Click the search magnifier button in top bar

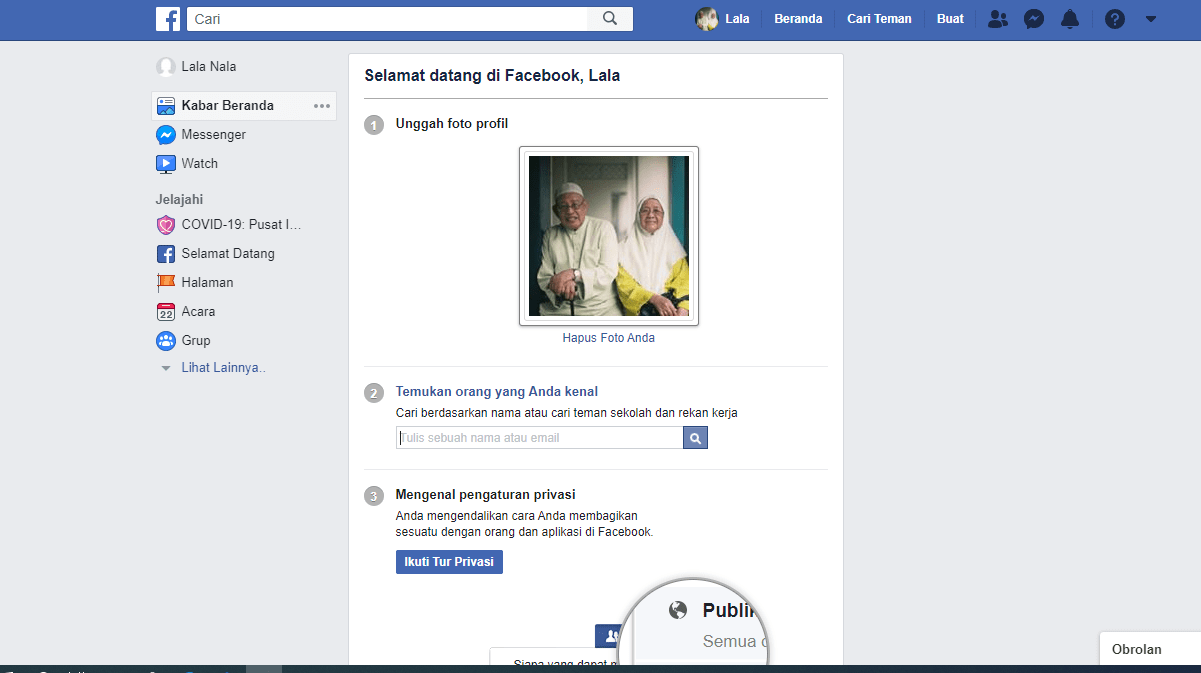[610, 19]
